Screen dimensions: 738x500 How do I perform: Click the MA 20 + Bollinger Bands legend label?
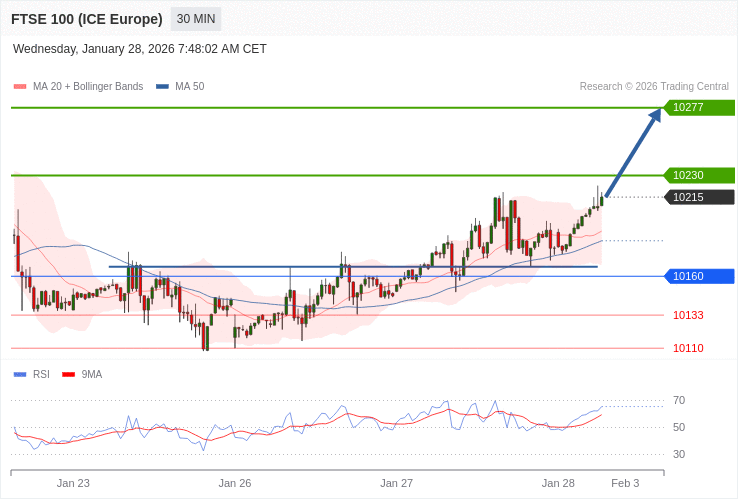tap(88, 87)
